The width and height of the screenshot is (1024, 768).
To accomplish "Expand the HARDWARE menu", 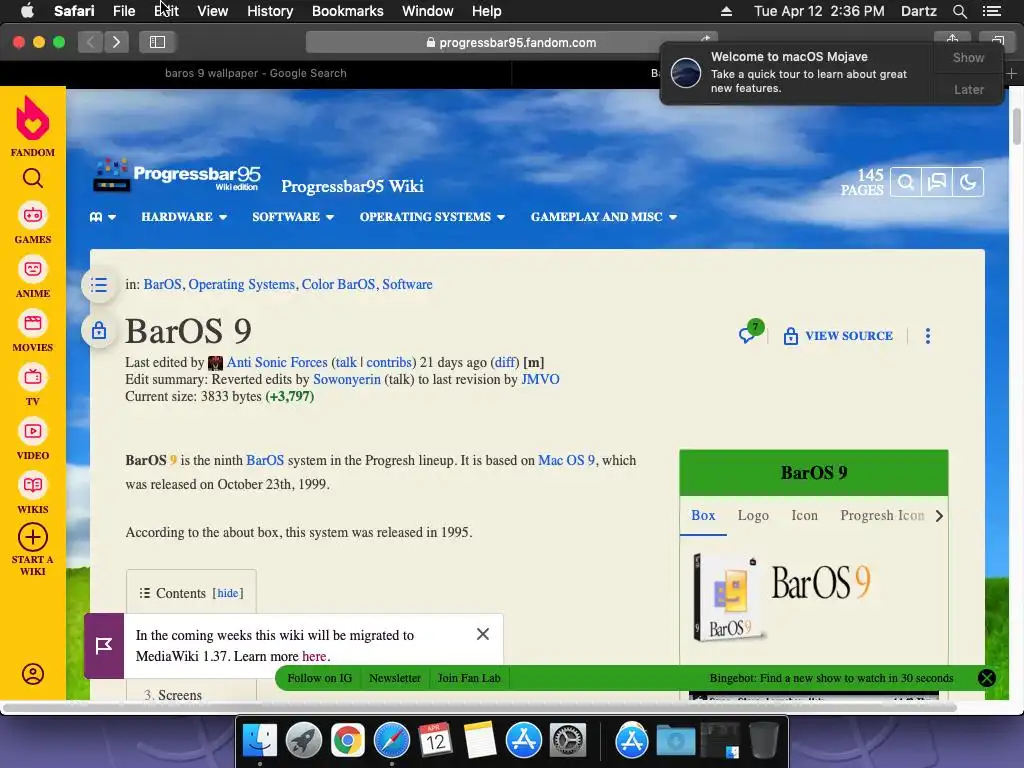I will 184,217.
